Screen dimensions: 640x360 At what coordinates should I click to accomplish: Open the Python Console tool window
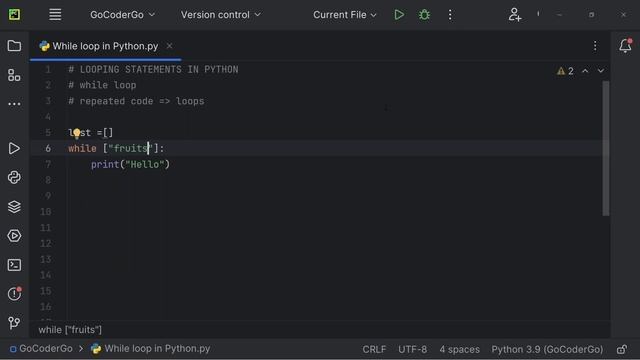click(14, 177)
